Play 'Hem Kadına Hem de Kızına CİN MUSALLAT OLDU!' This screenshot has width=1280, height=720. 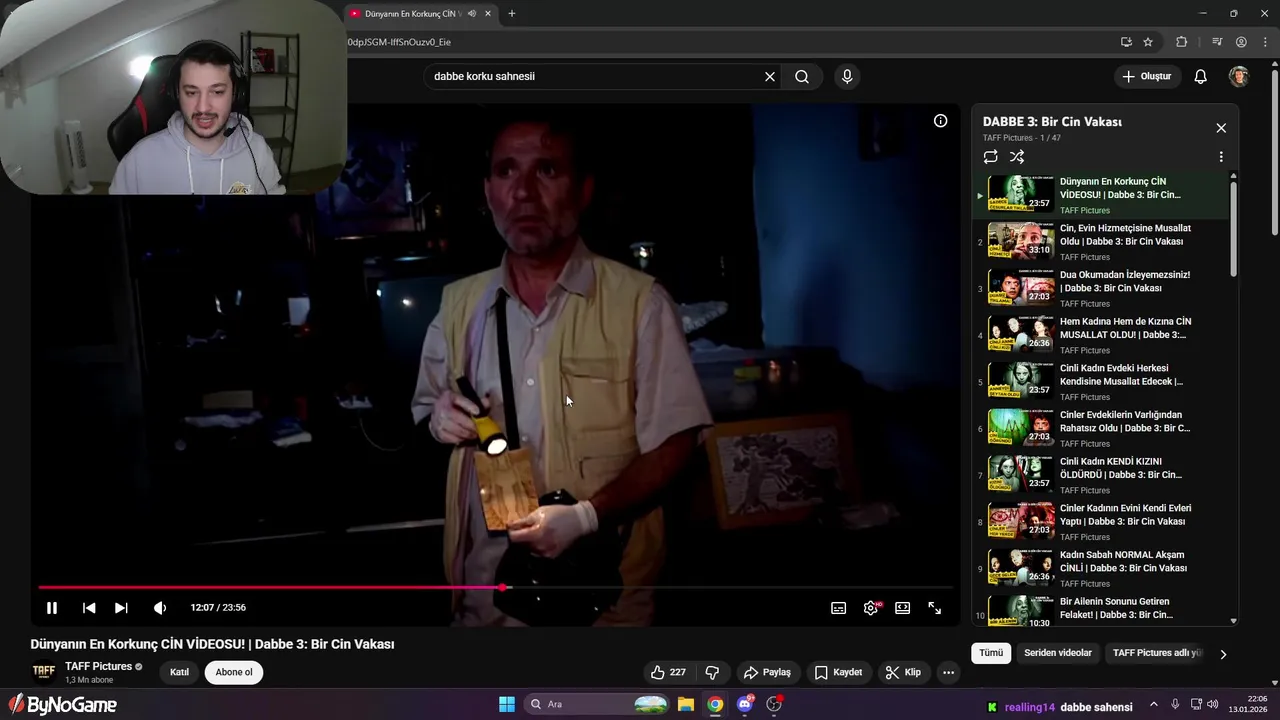tap(1101, 335)
